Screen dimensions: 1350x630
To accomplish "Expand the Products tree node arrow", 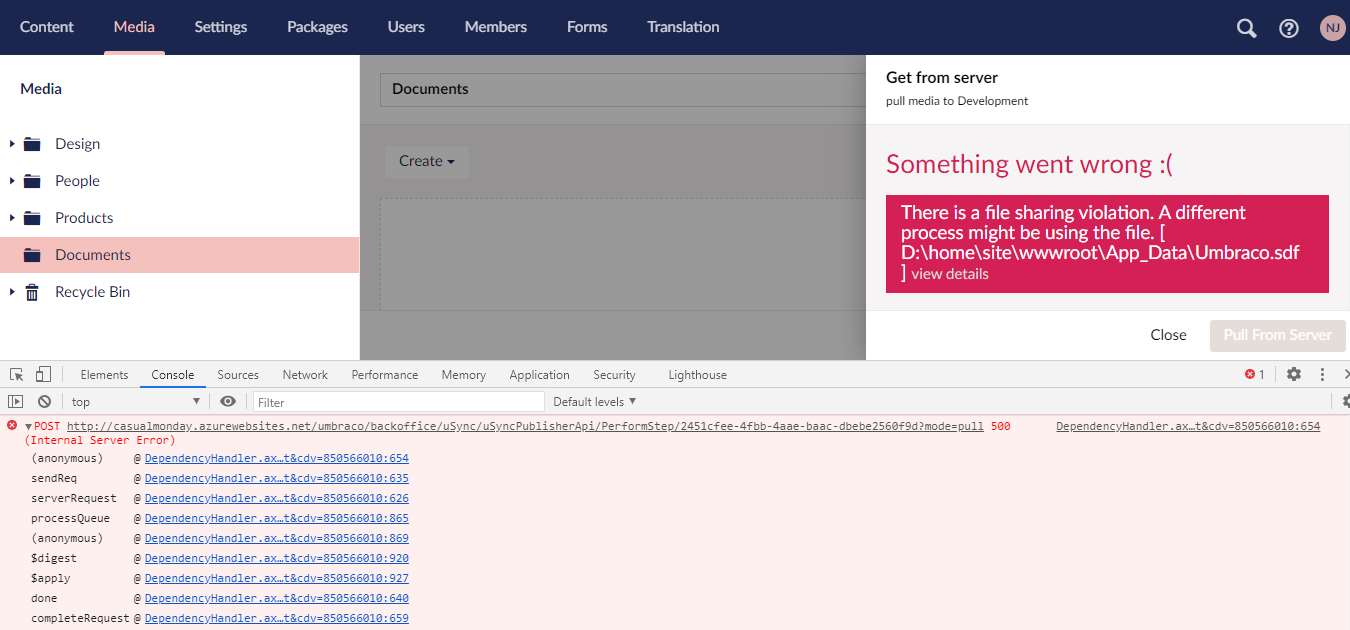I will pyautogui.click(x=12, y=218).
